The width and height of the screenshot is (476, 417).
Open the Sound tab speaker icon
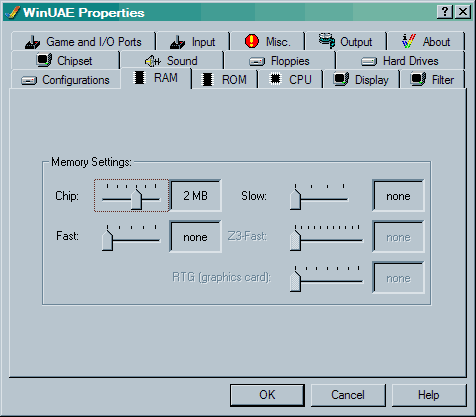pyautogui.click(x=153, y=61)
